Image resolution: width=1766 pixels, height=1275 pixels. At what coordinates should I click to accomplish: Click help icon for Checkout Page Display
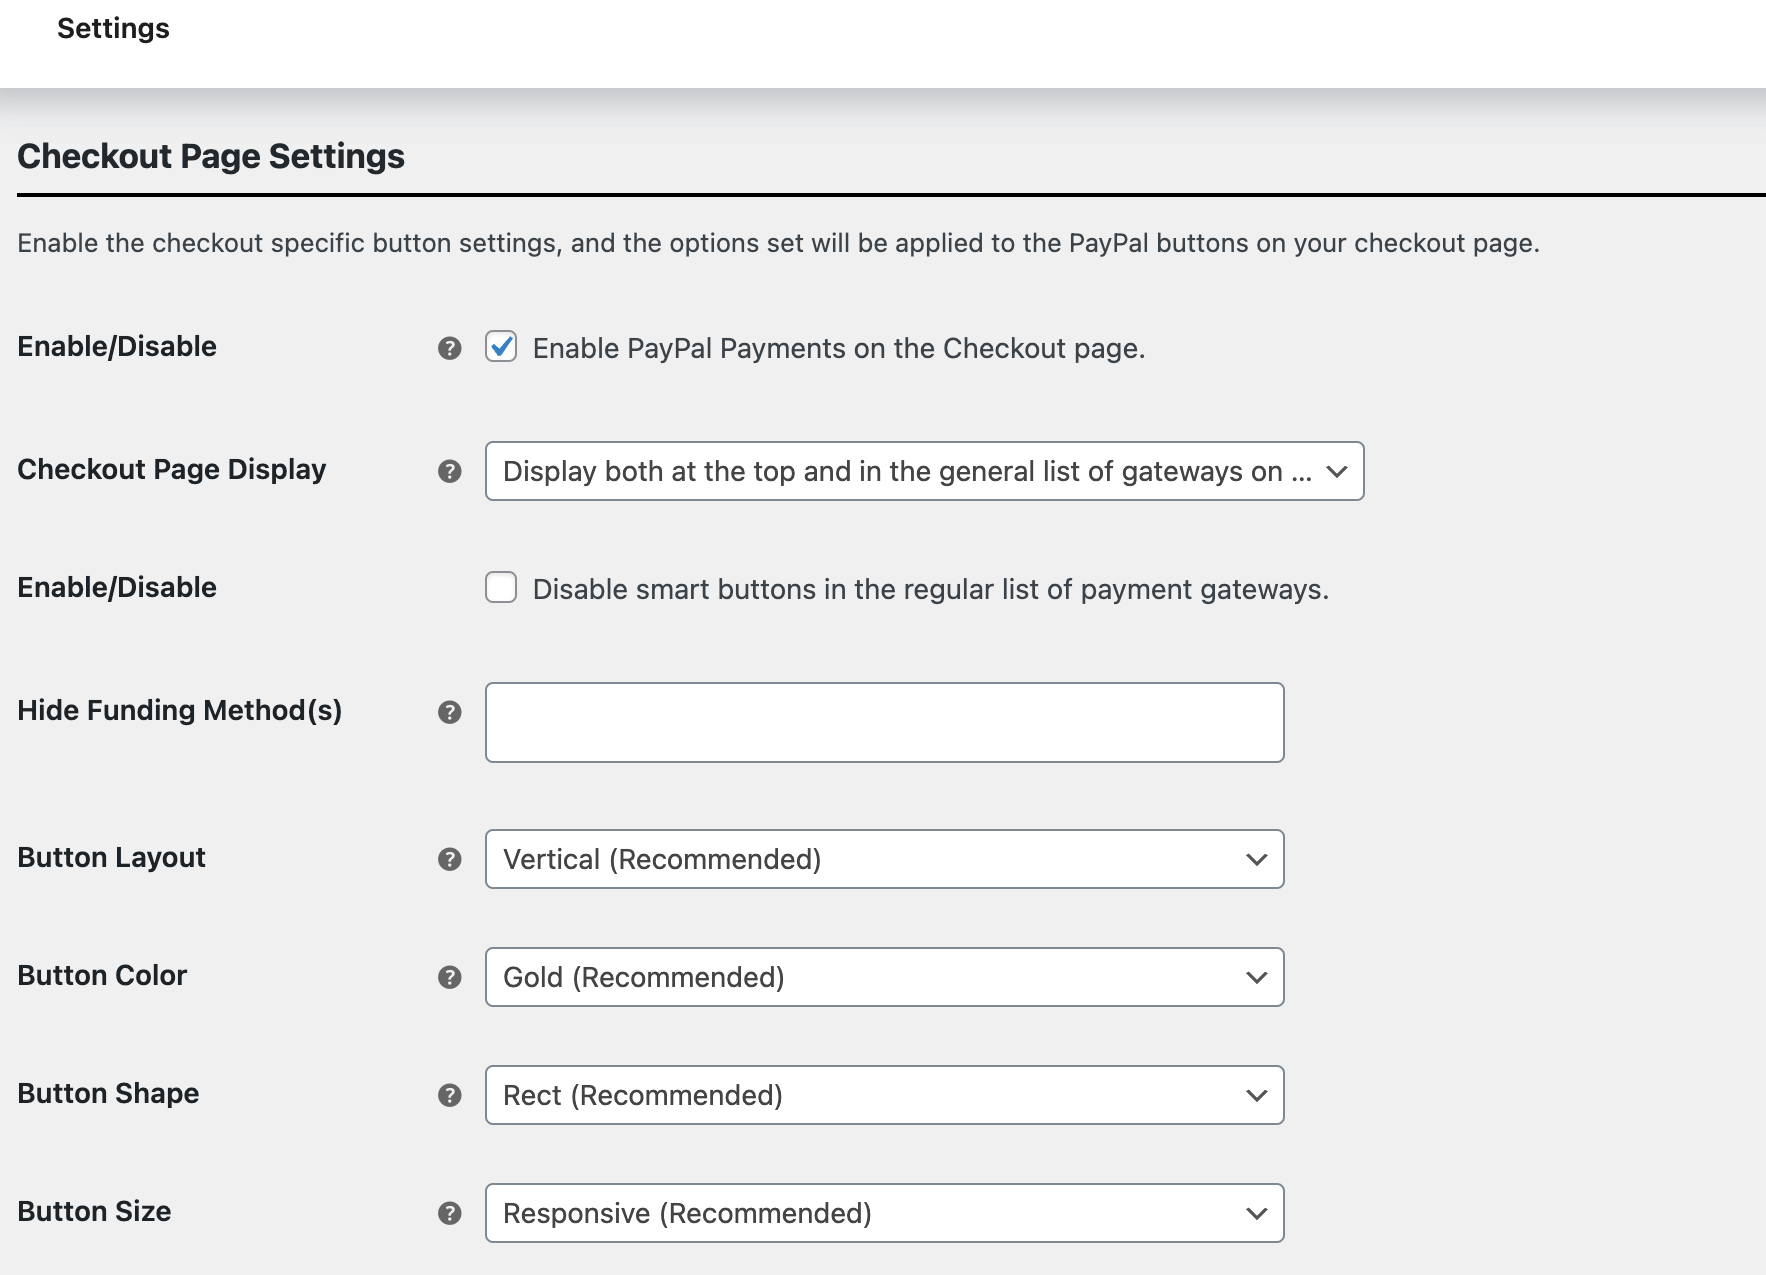(450, 471)
